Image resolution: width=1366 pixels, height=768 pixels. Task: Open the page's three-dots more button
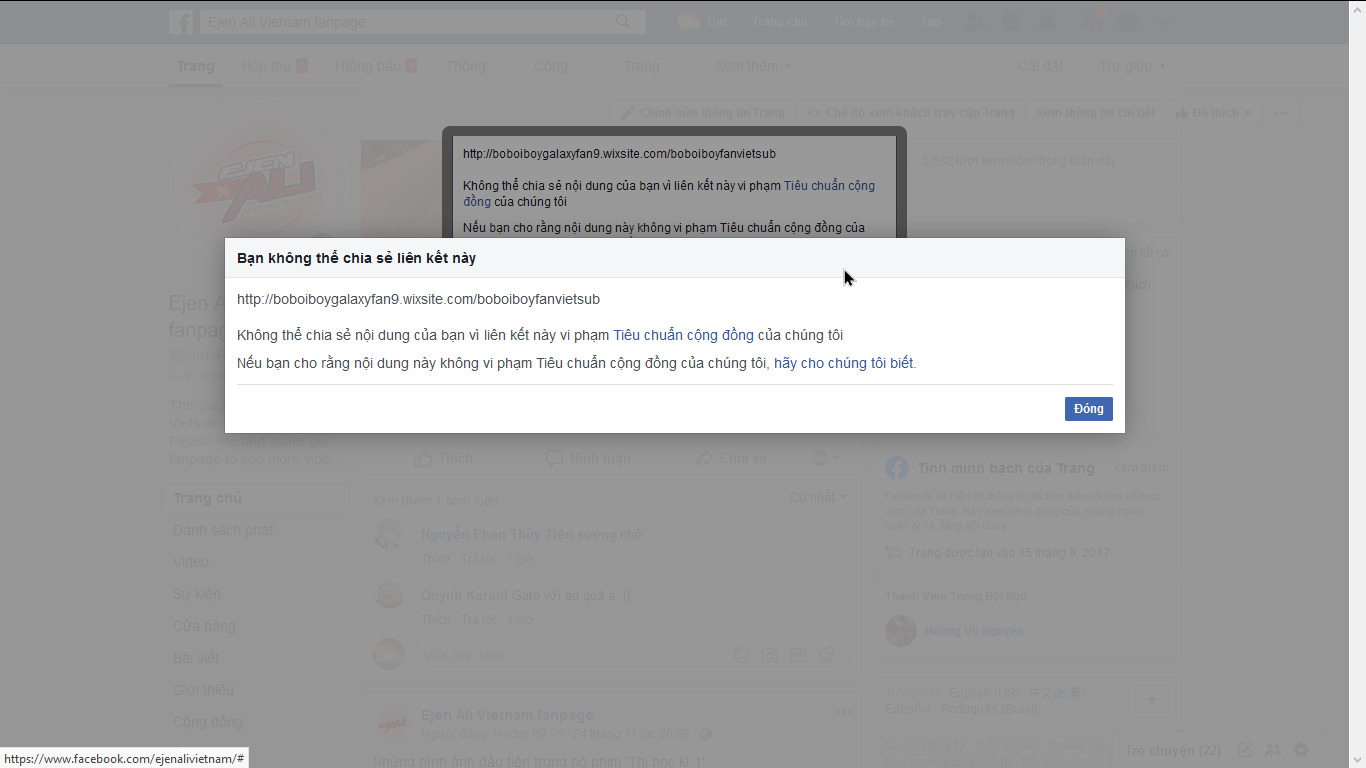(x=1281, y=113)
